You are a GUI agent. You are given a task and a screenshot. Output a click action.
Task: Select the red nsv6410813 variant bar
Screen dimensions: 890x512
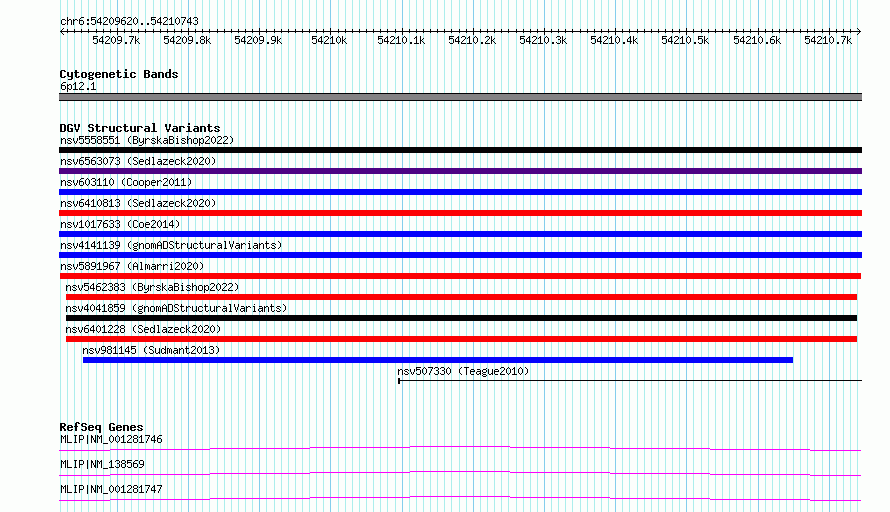pyautogui.click(x=460, y=213)
